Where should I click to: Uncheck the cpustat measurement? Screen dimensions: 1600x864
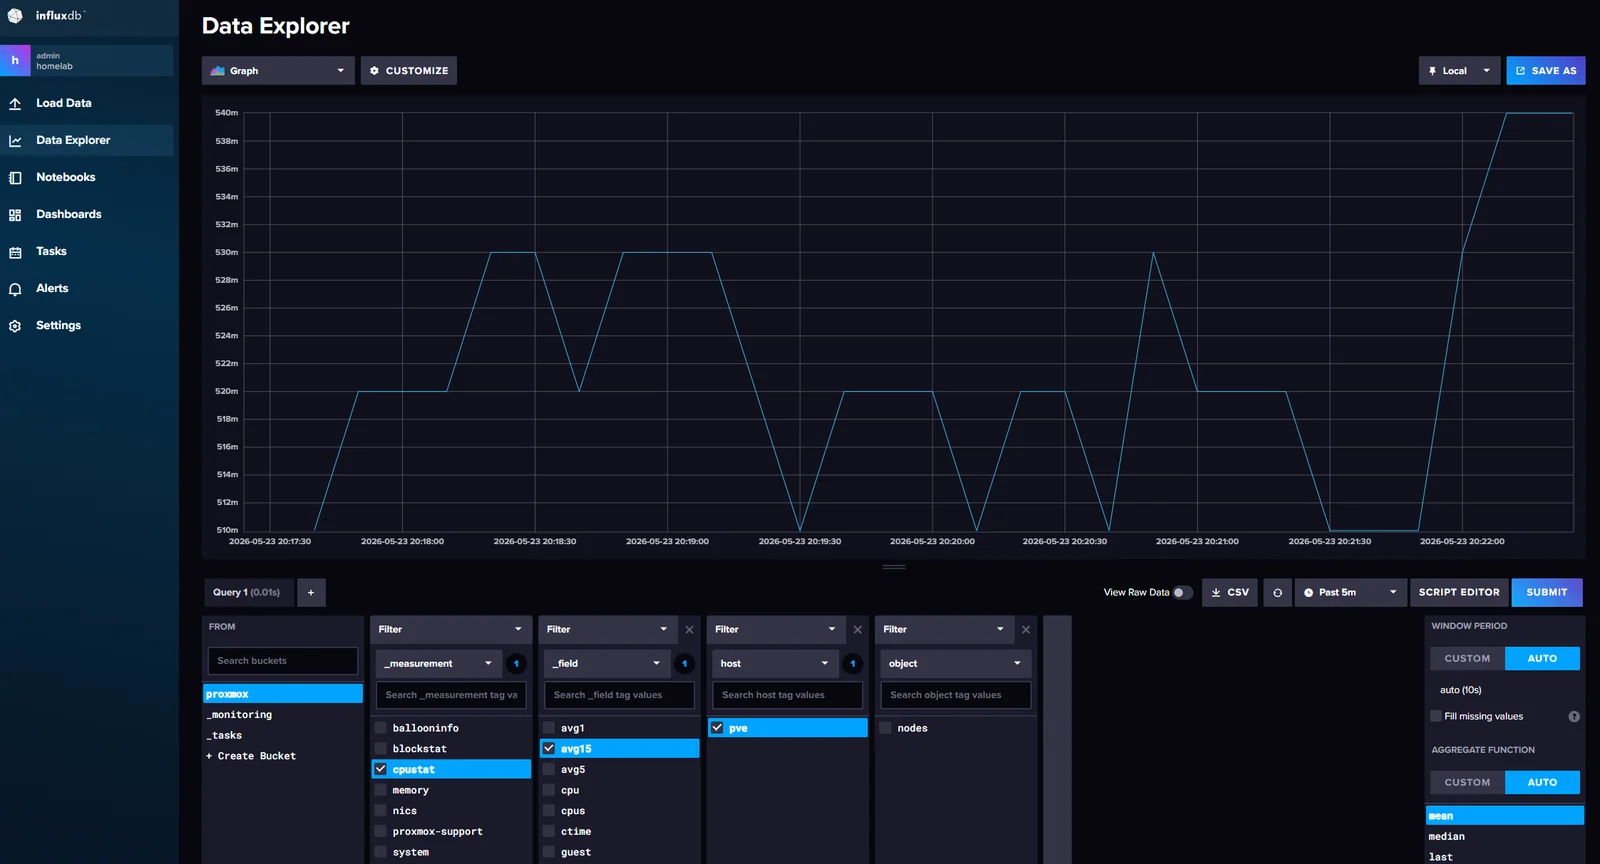[381, 769]
